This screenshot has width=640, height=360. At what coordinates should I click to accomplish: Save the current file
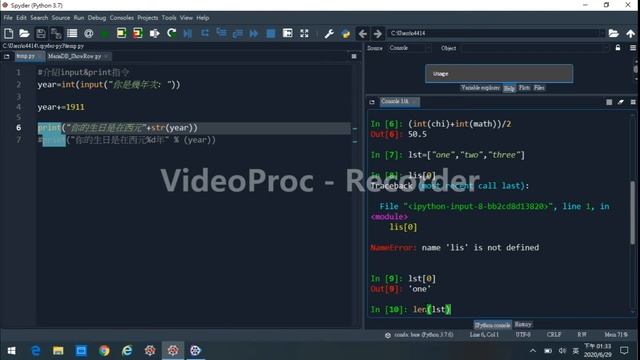click(x=41, y=33)
